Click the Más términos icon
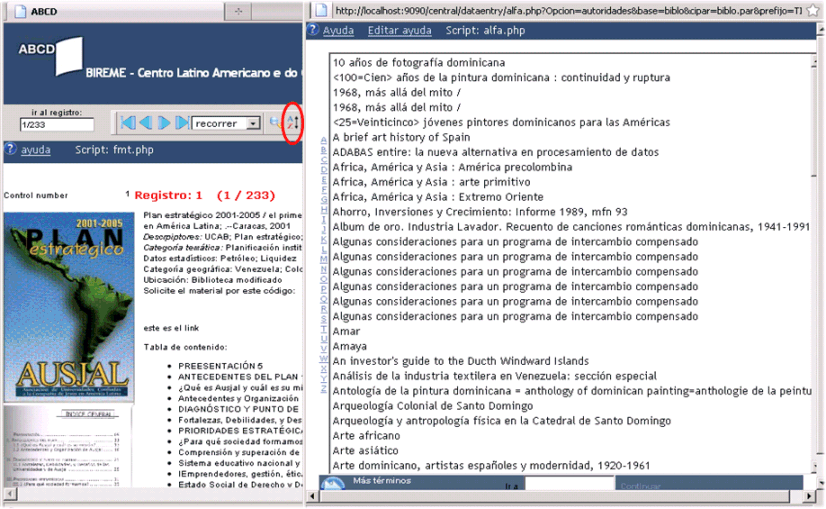This screenshot has height=509, width=826. [x=334, y=485]
